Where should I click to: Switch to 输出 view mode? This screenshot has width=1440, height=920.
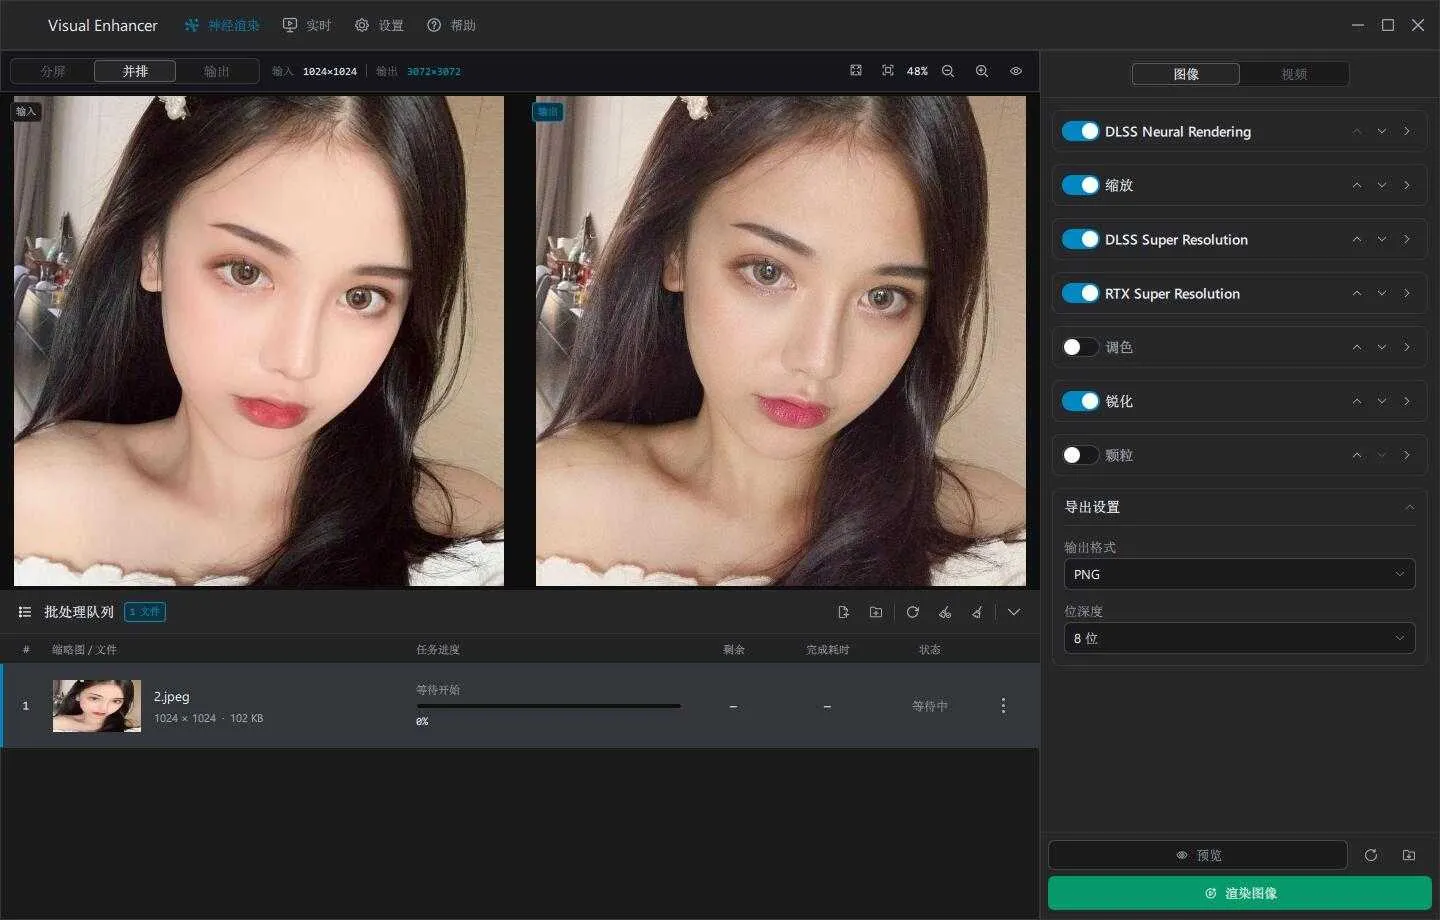[217, 71]
